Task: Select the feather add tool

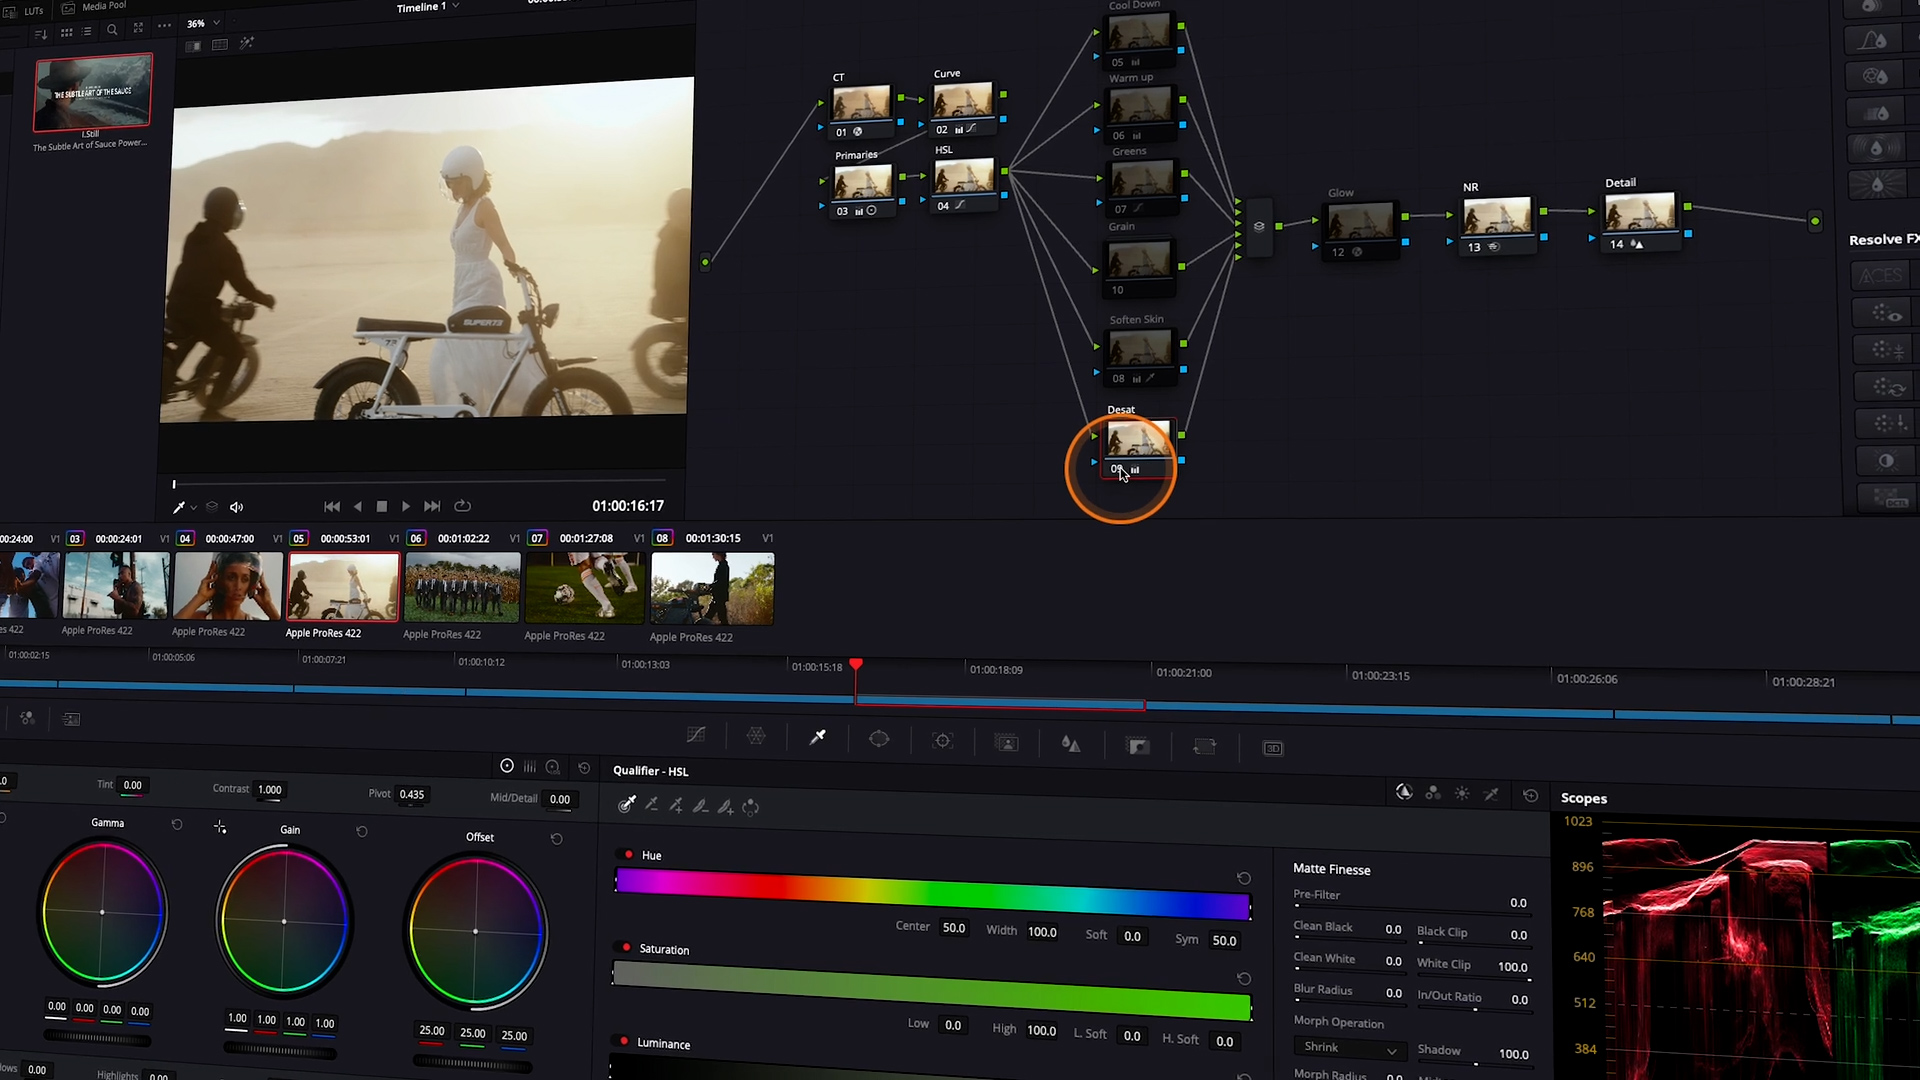Action: [x=725, y=807]
